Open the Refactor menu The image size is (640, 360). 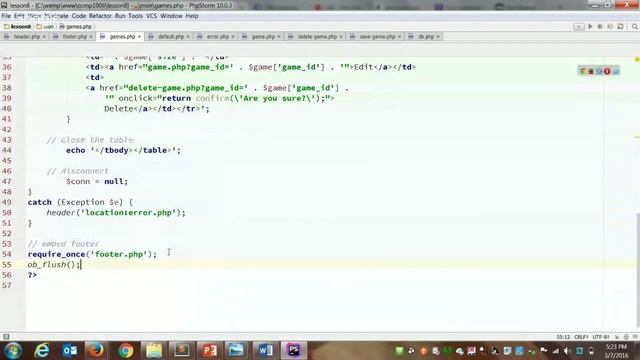[x=100, y=16]
